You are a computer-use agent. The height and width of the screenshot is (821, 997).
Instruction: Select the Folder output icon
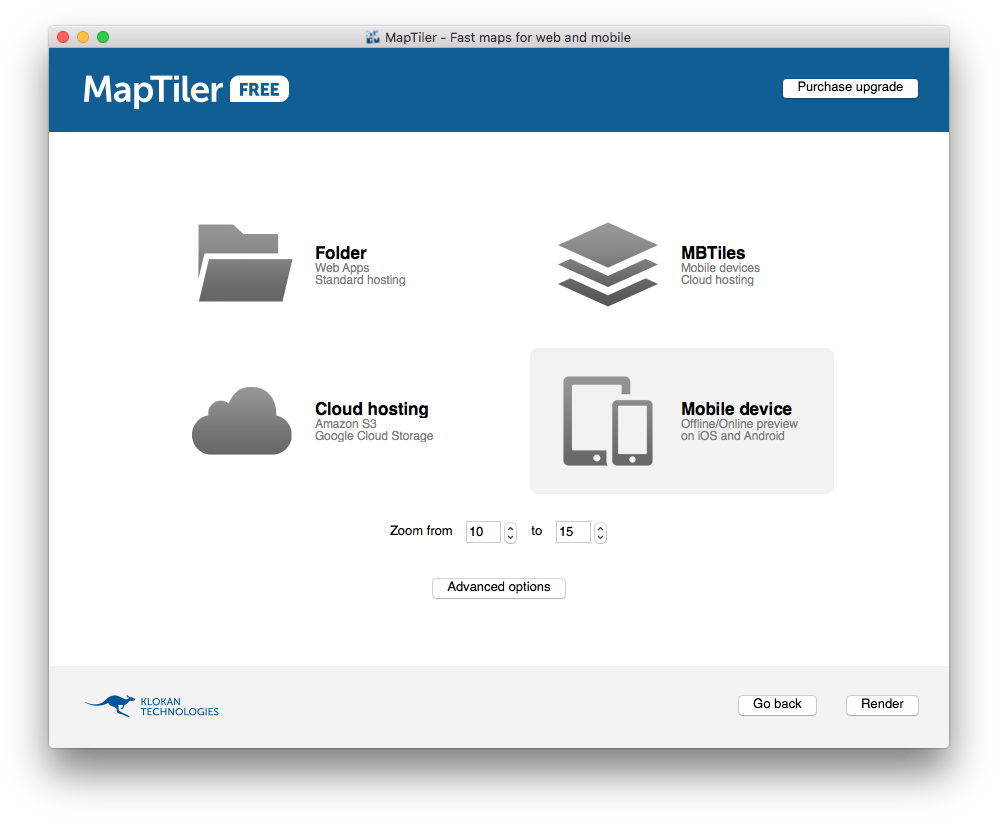point(245,263)
